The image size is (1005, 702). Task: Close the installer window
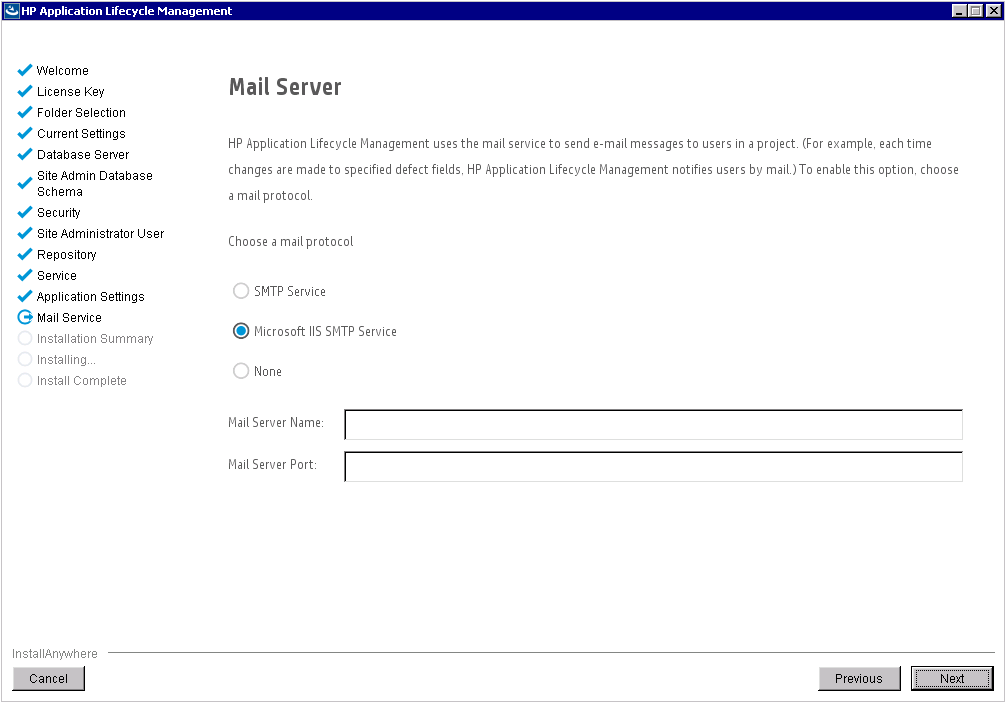993,10
